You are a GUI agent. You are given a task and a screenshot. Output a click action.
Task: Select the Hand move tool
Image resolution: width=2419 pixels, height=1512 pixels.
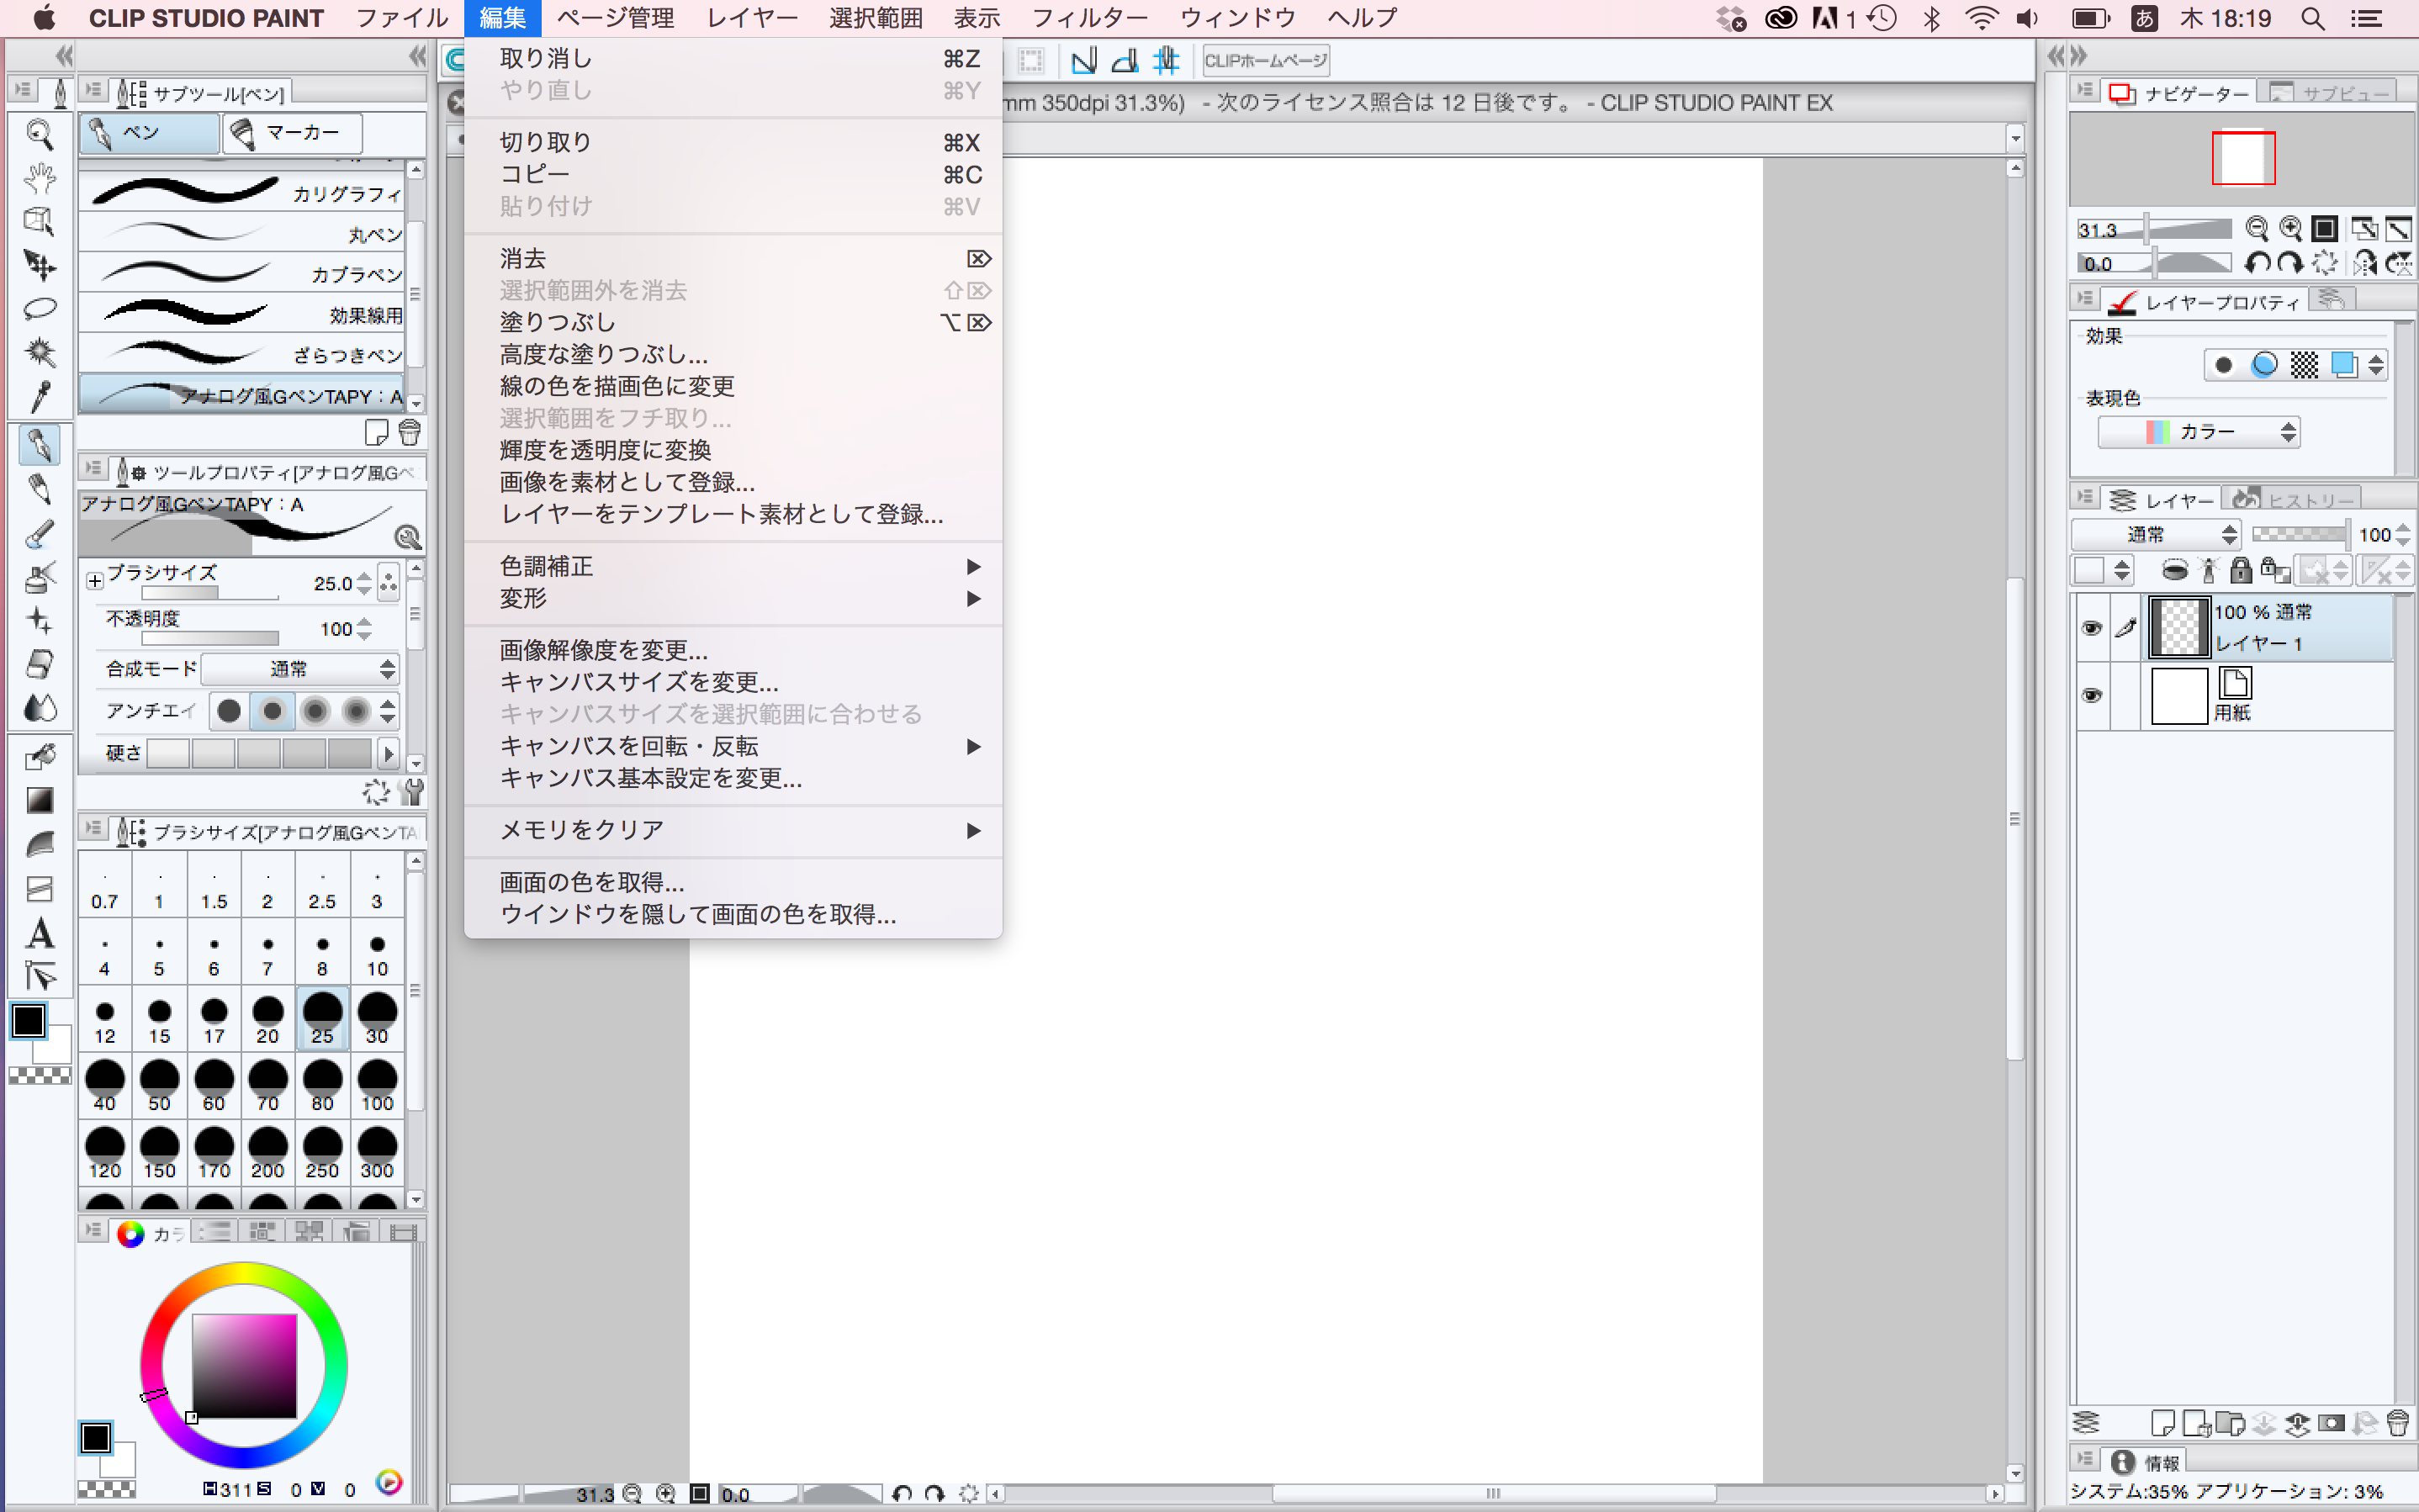point(40,177)
